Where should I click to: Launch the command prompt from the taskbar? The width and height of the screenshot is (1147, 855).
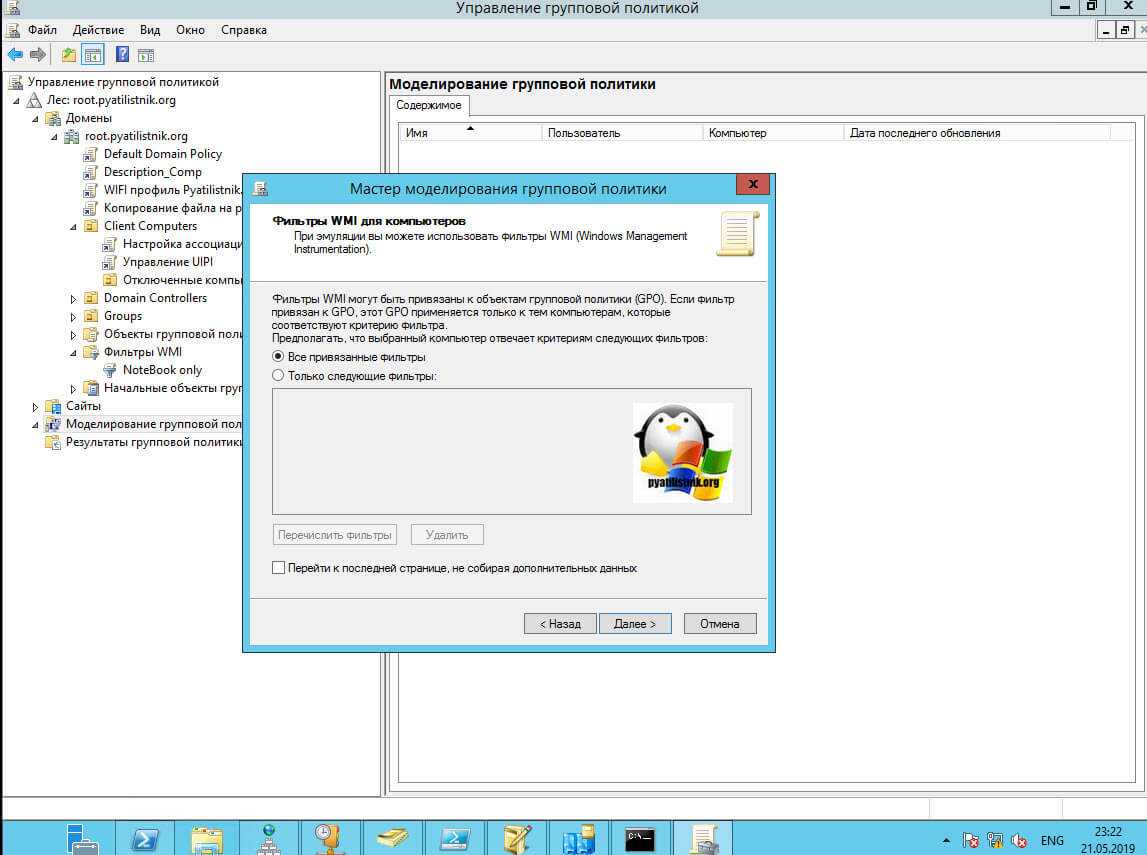[x=640, y=838]
